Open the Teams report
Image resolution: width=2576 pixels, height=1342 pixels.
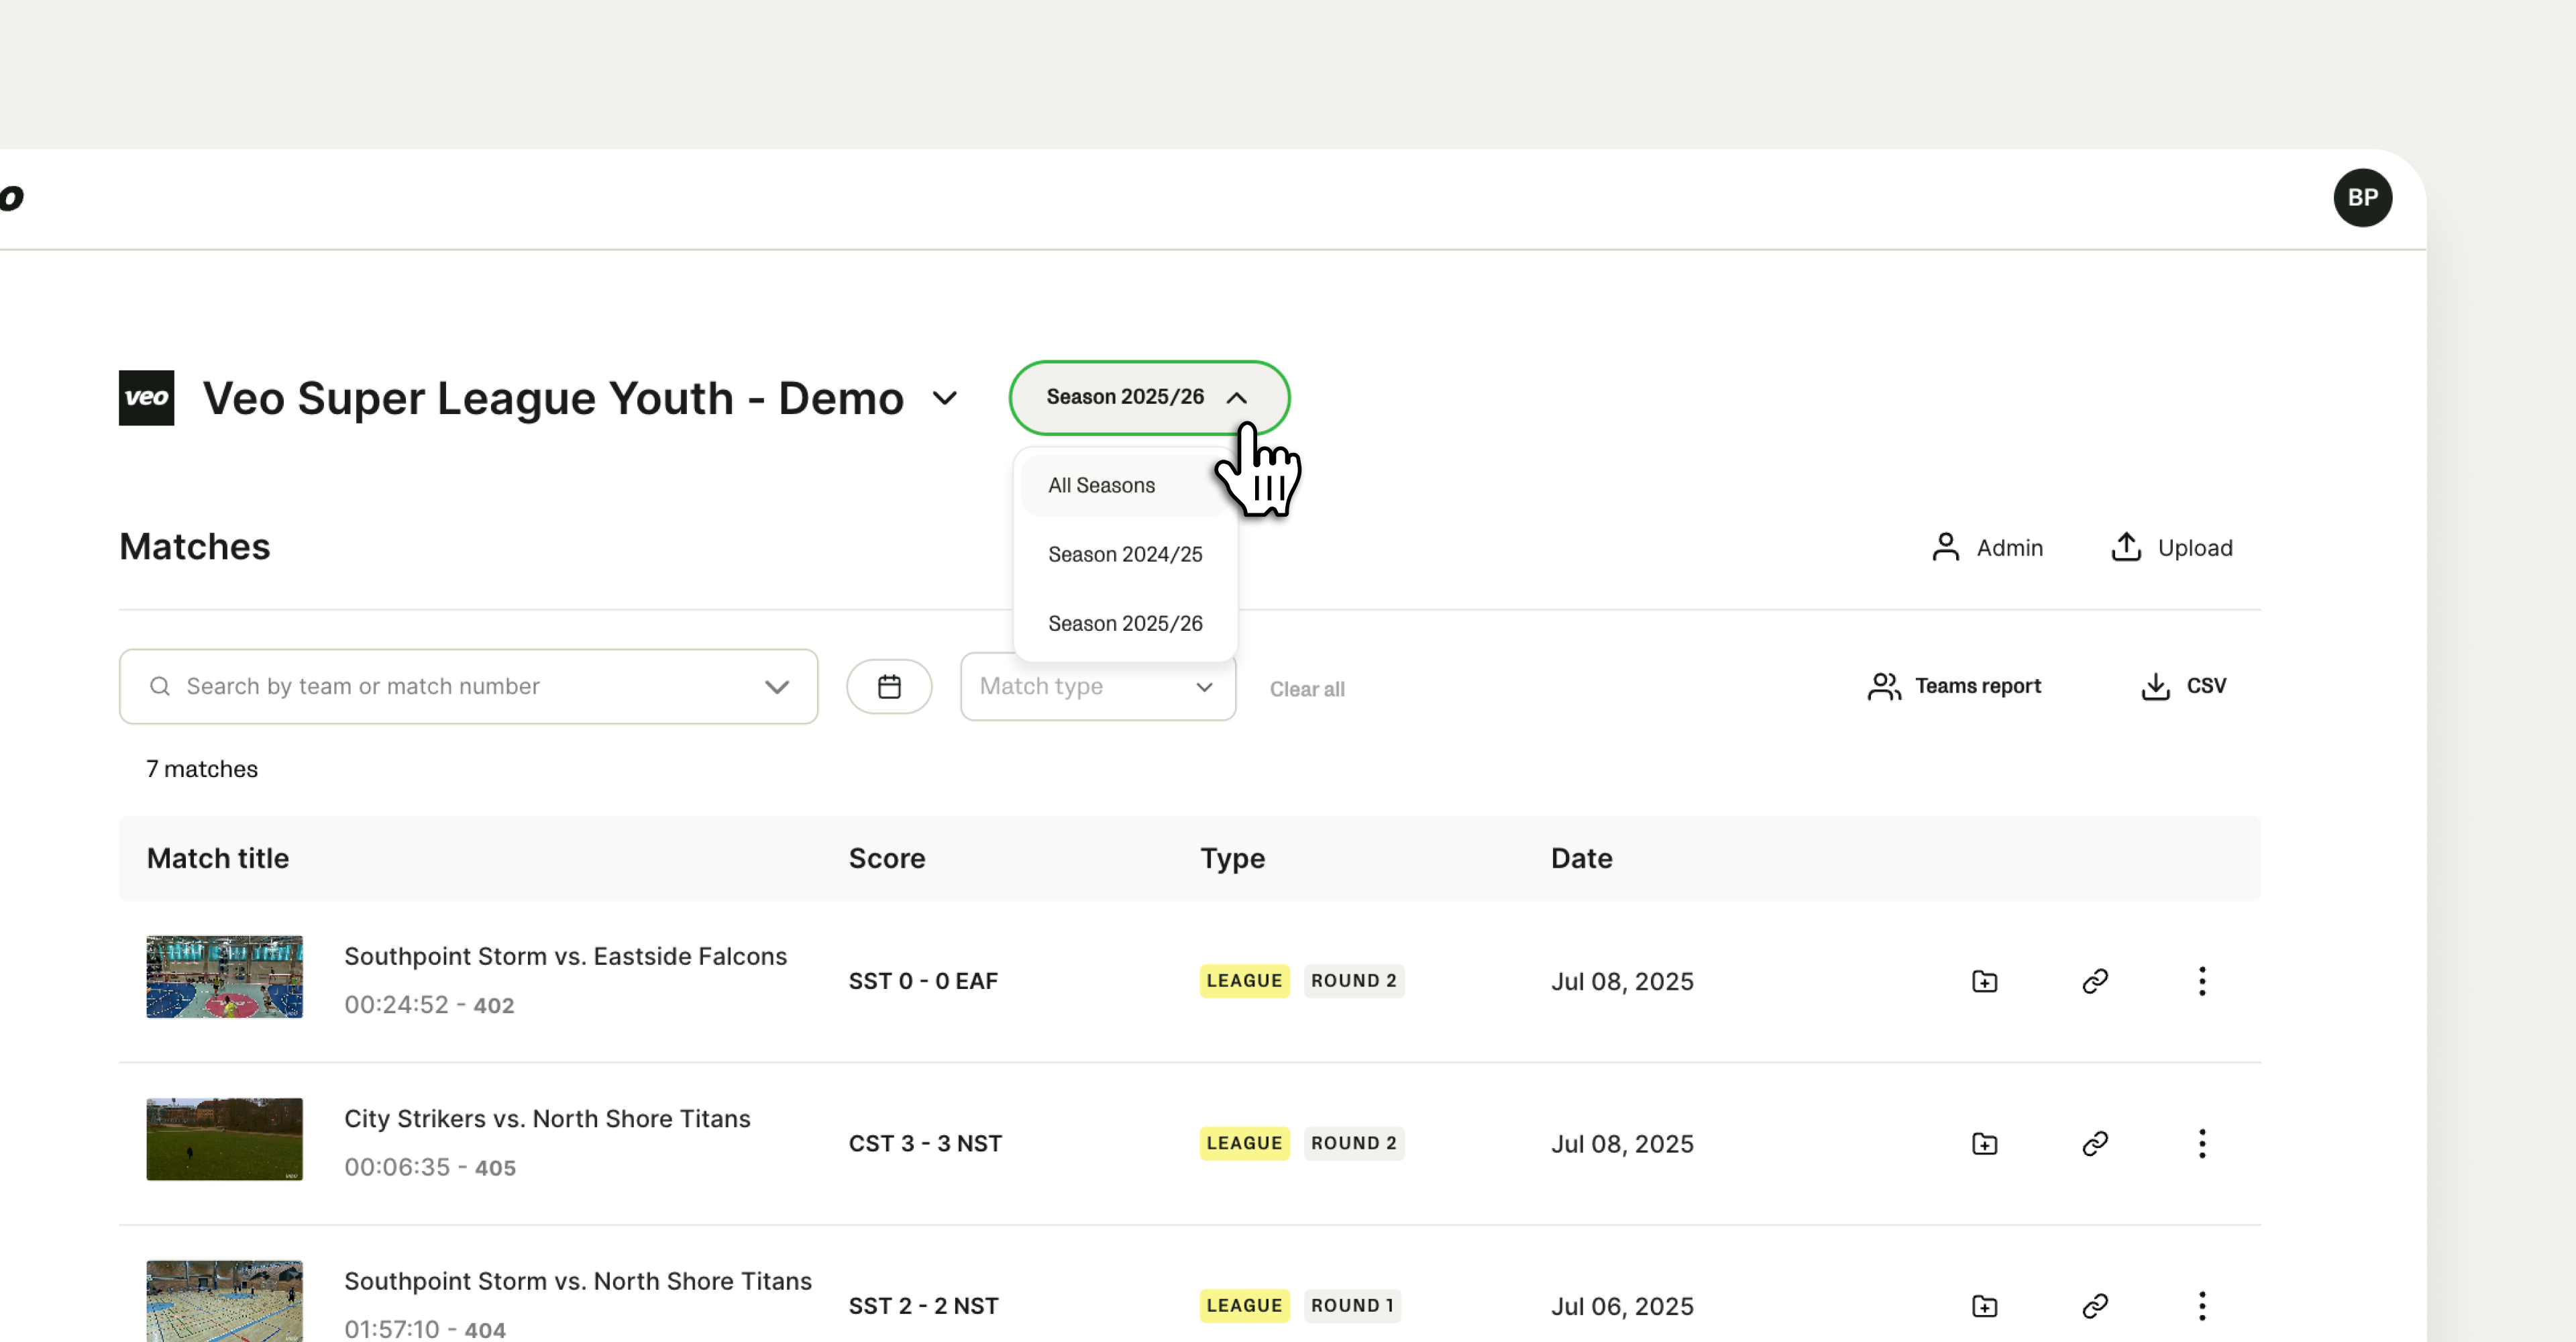(1954, 686)
